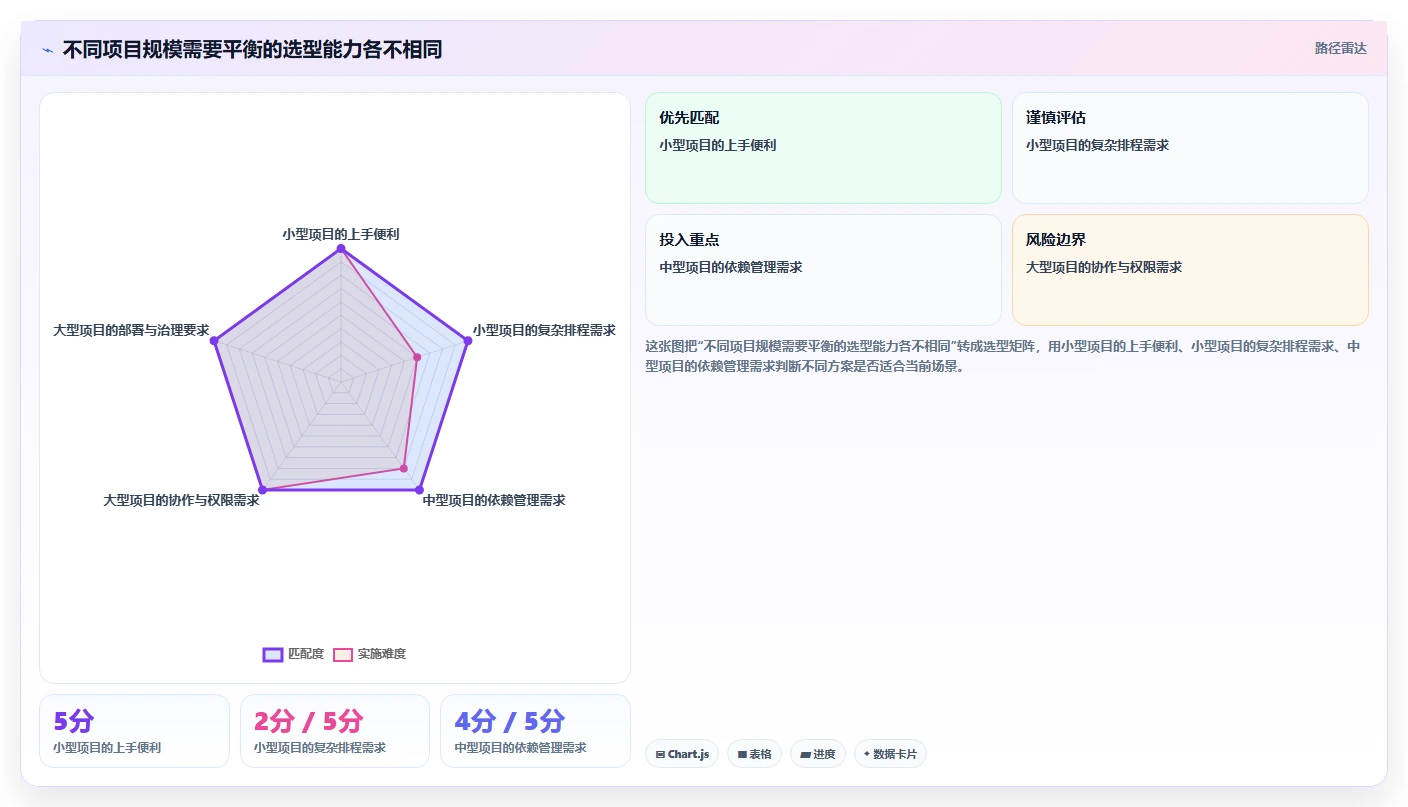Viewport: 1408px width, 807px height.
Task: Click radar axis label 小型项目的上手便利
Action: 341,234
